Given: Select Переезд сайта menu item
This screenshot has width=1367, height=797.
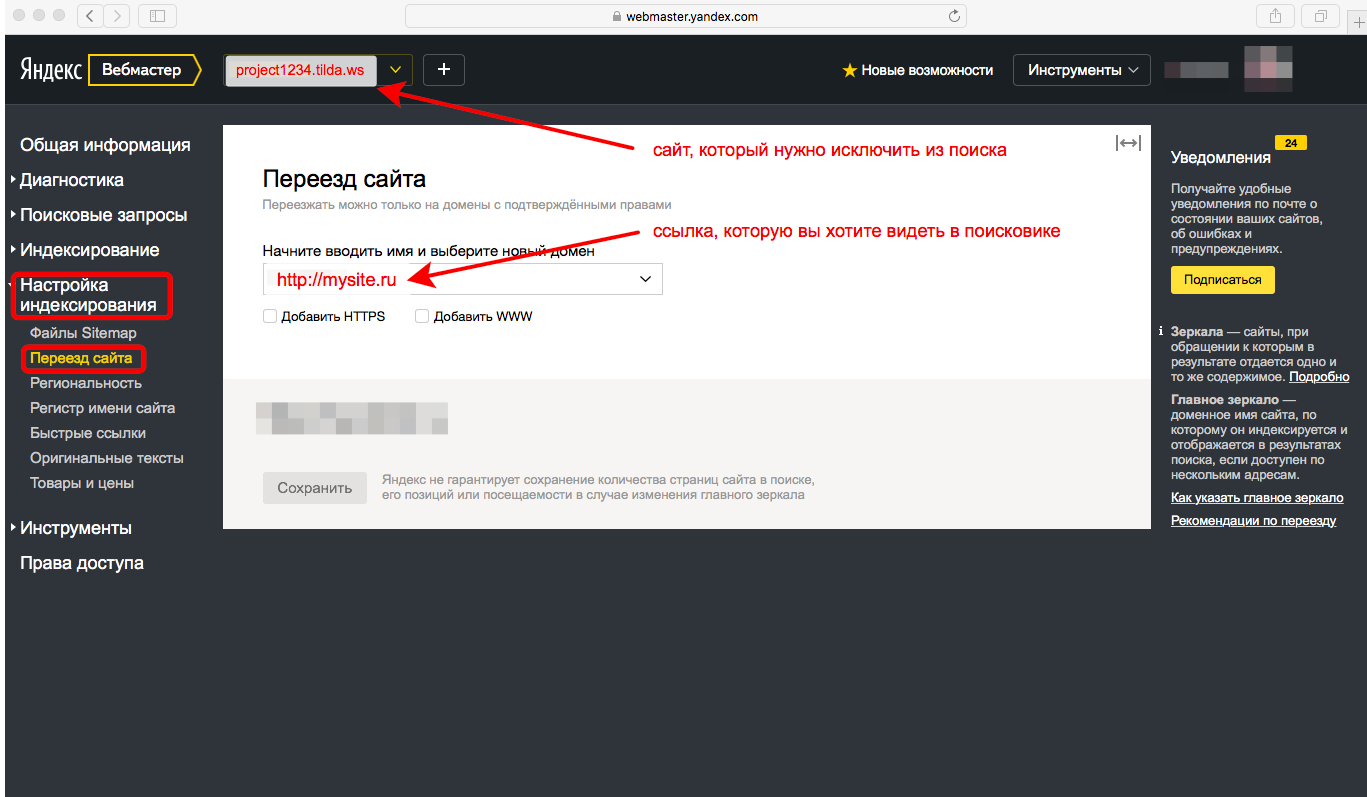Looking at the screenshot, I should pyautogui.click(x=82, y=358).
